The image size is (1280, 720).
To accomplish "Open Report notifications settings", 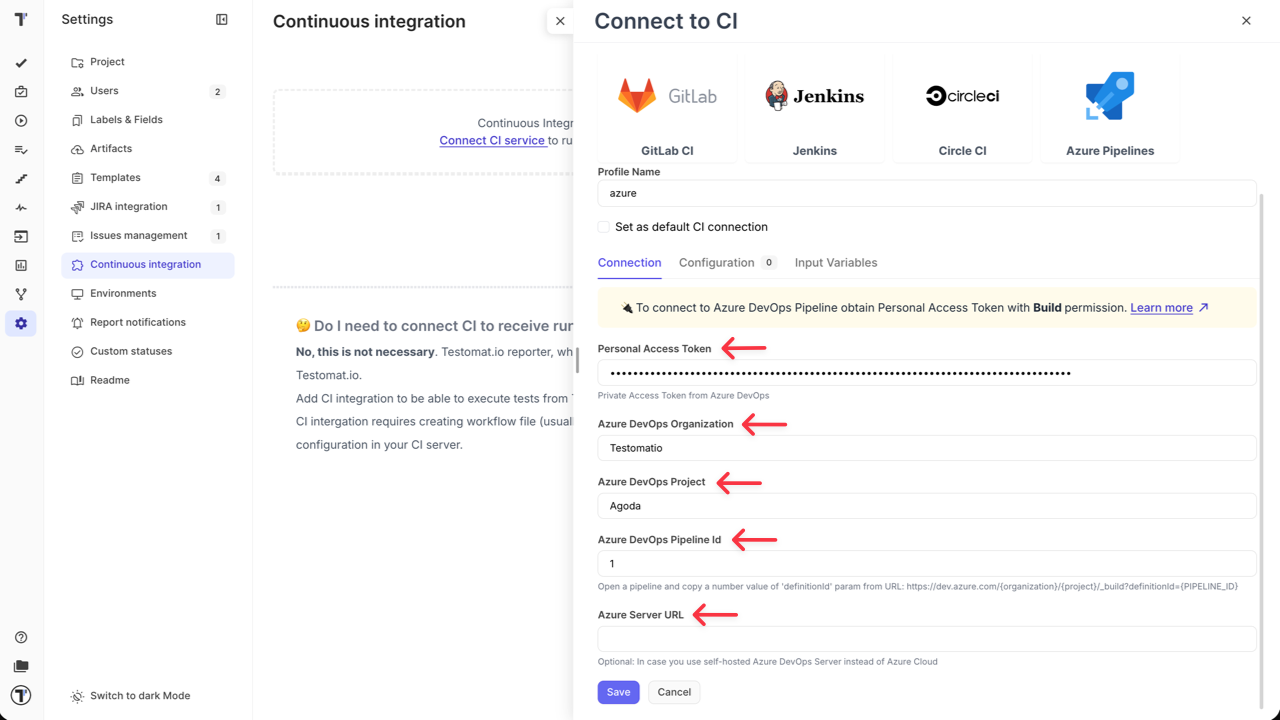I will tap(138, 323).
